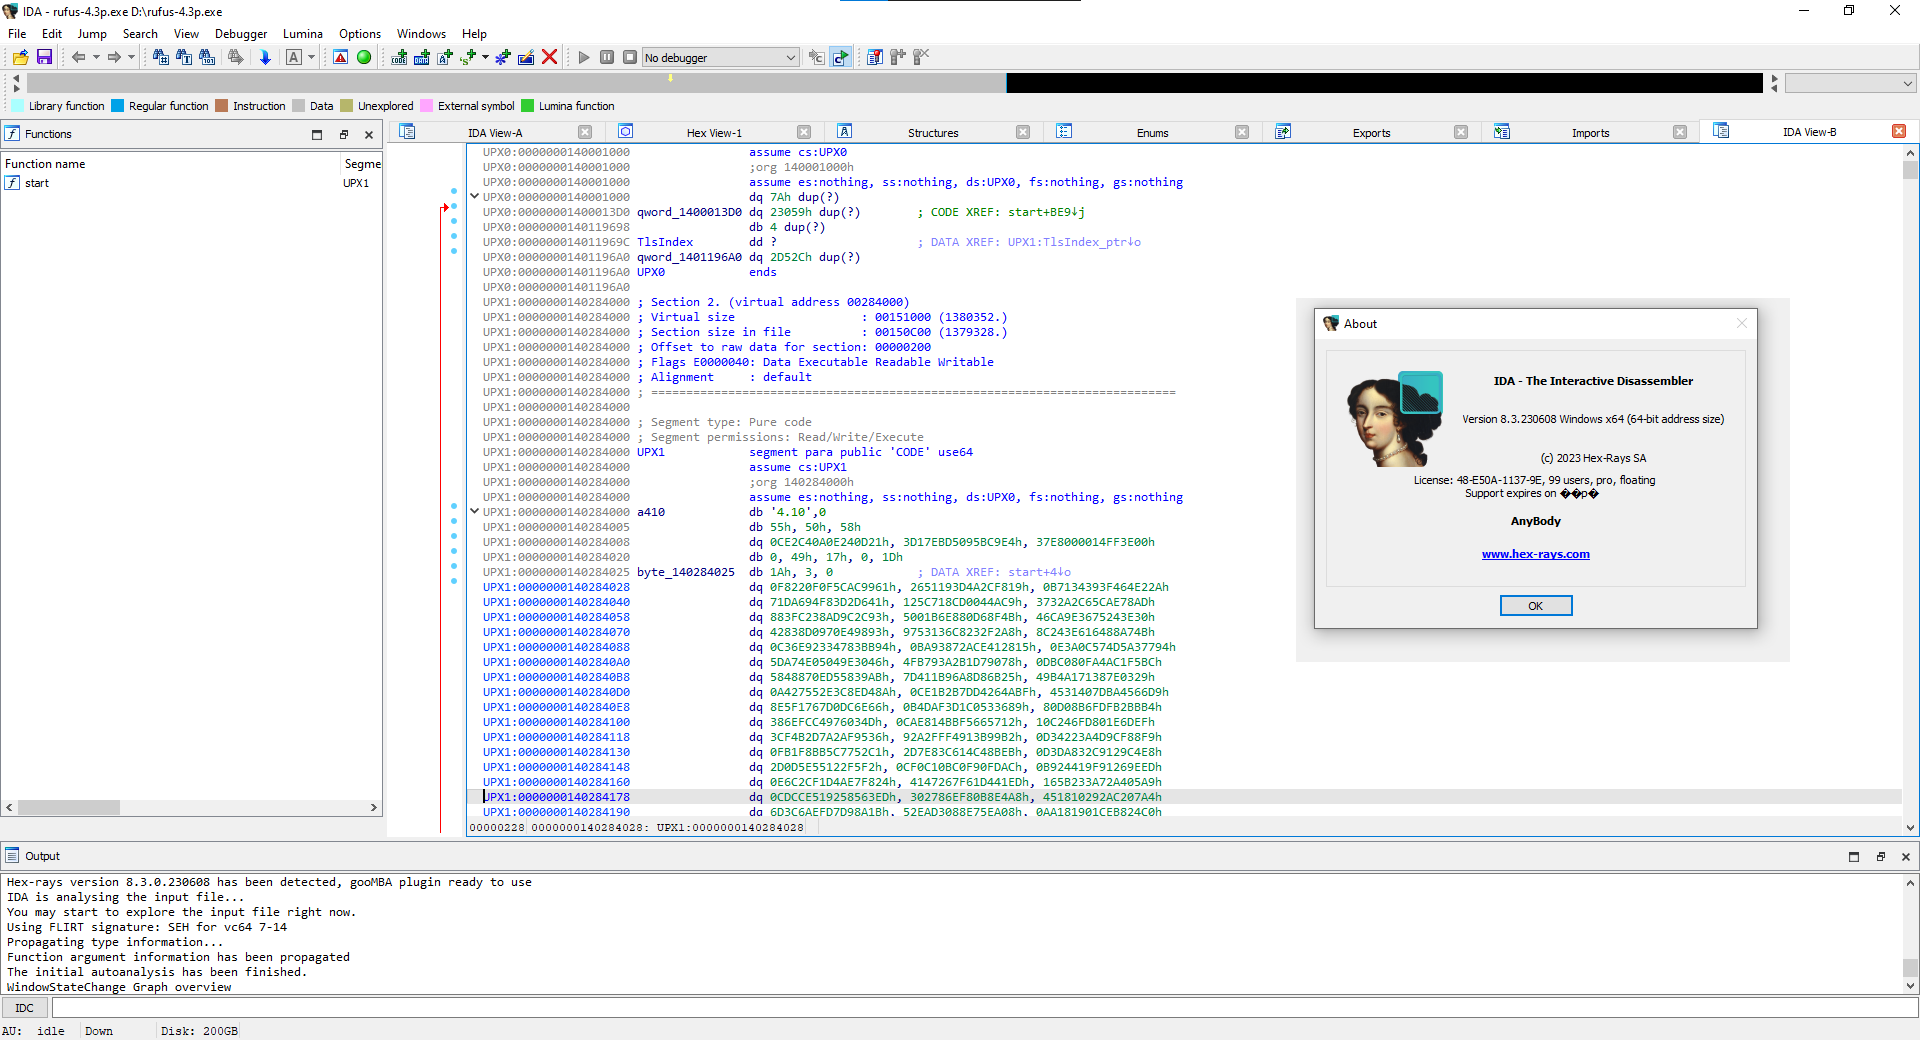Viewport: 1920px width, 1040px height.
Task: Open the www.hex-rays.com link
Action: click(1536, 554)
